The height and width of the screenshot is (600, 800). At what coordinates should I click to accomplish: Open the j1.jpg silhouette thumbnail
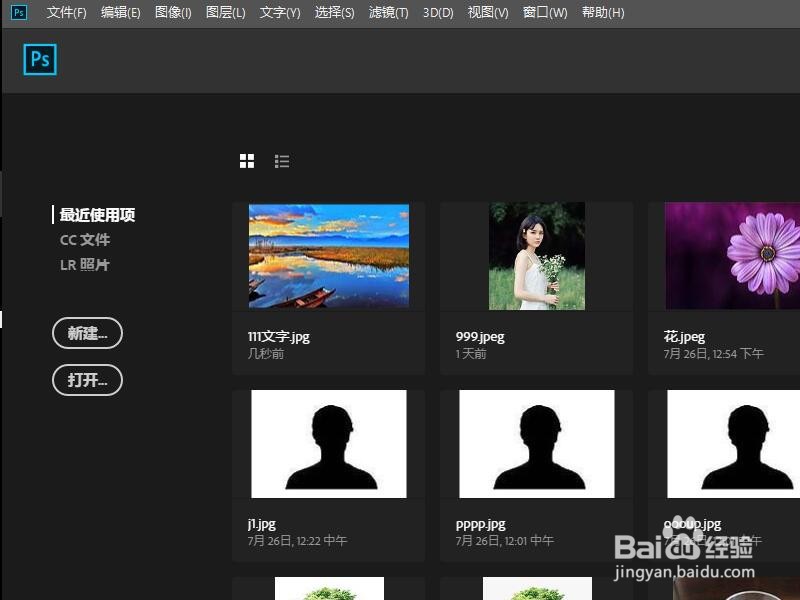point(329,444)
